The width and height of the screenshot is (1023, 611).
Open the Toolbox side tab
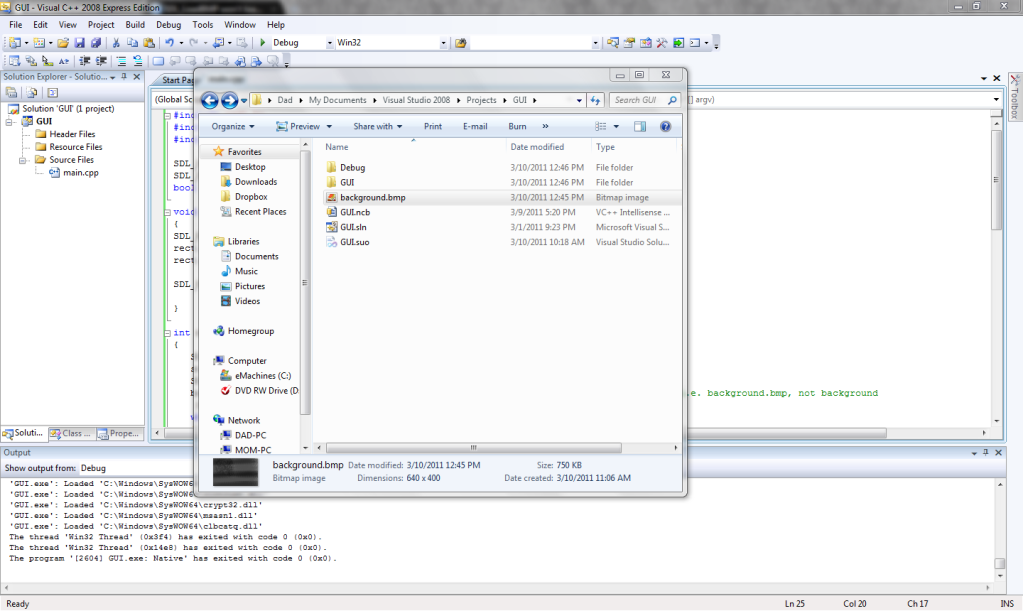pyautogui.click(x=1015, y=98)
